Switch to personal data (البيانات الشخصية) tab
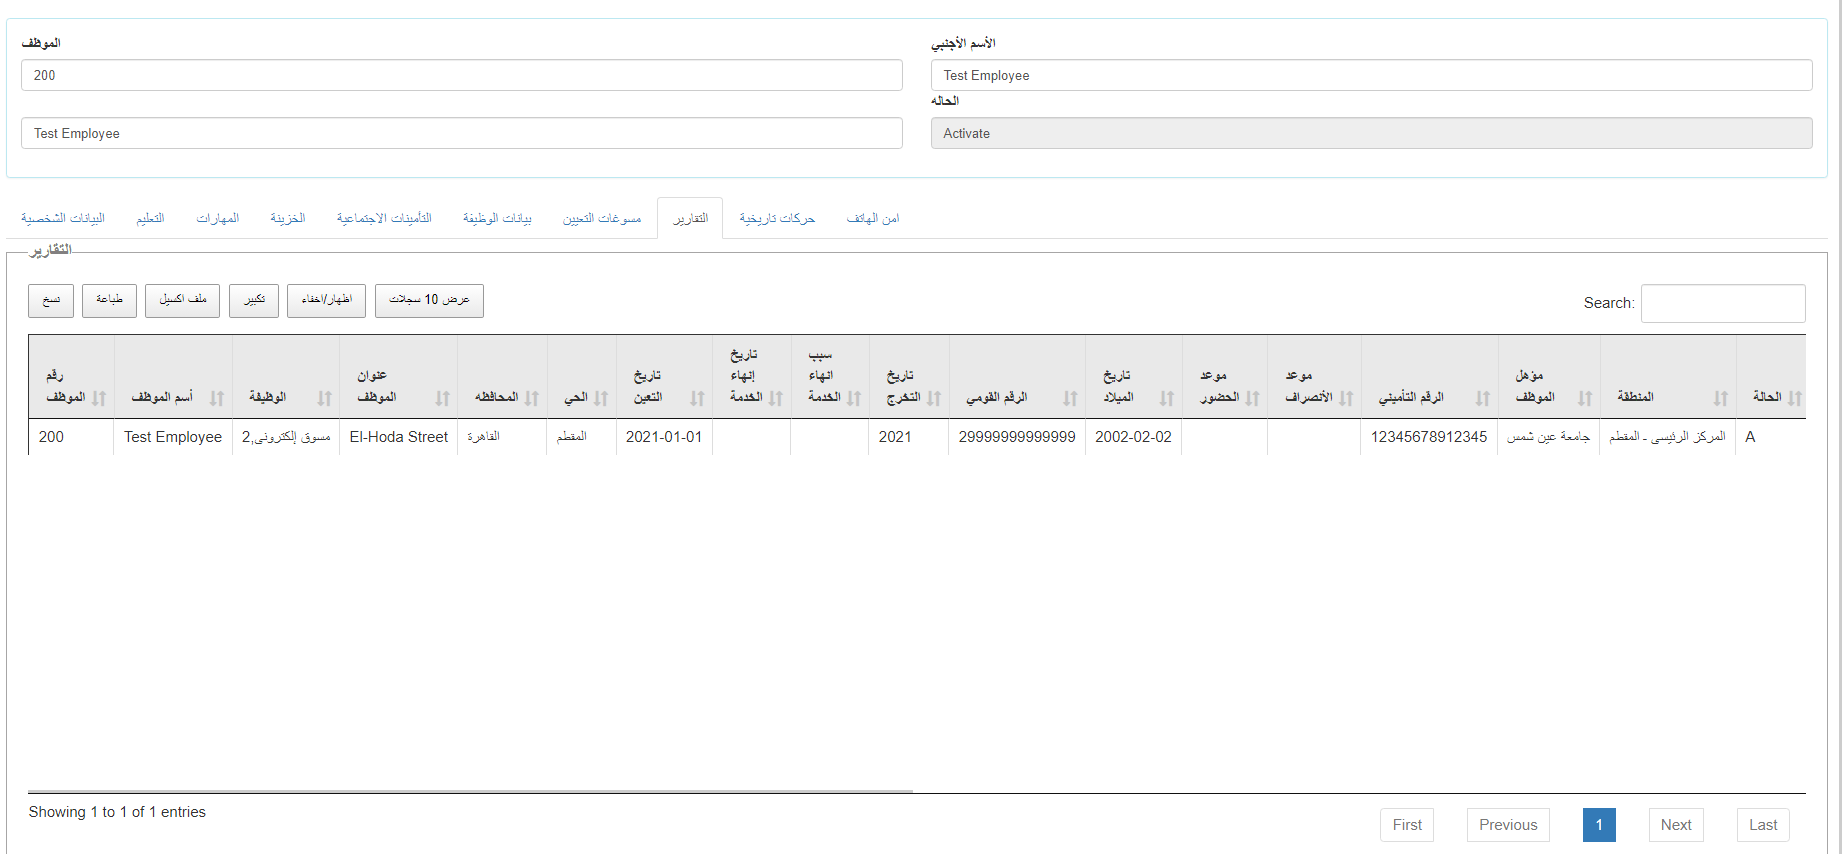Screen dimensions: 1842x854 pos(63,218)
